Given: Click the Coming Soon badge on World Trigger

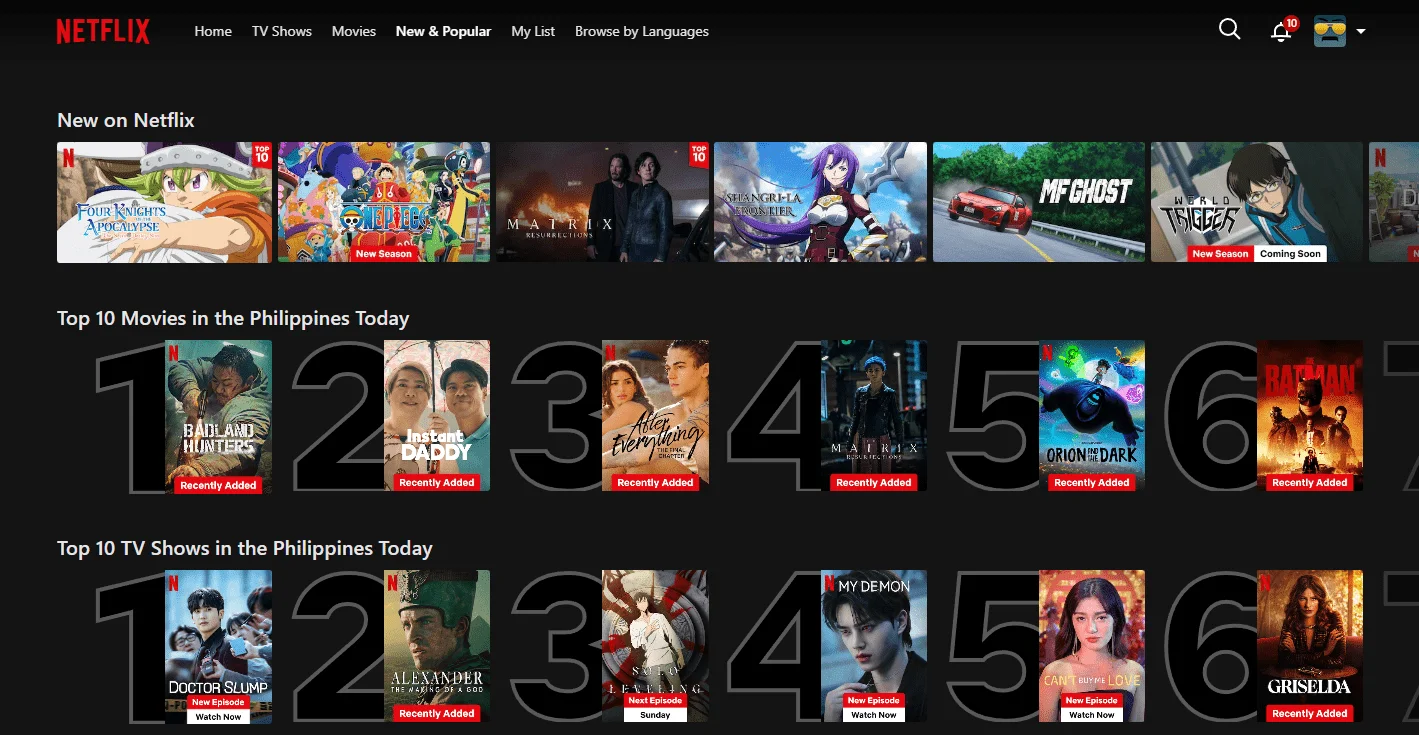Looking at the screenshot, I should [x=1290, y=254].
